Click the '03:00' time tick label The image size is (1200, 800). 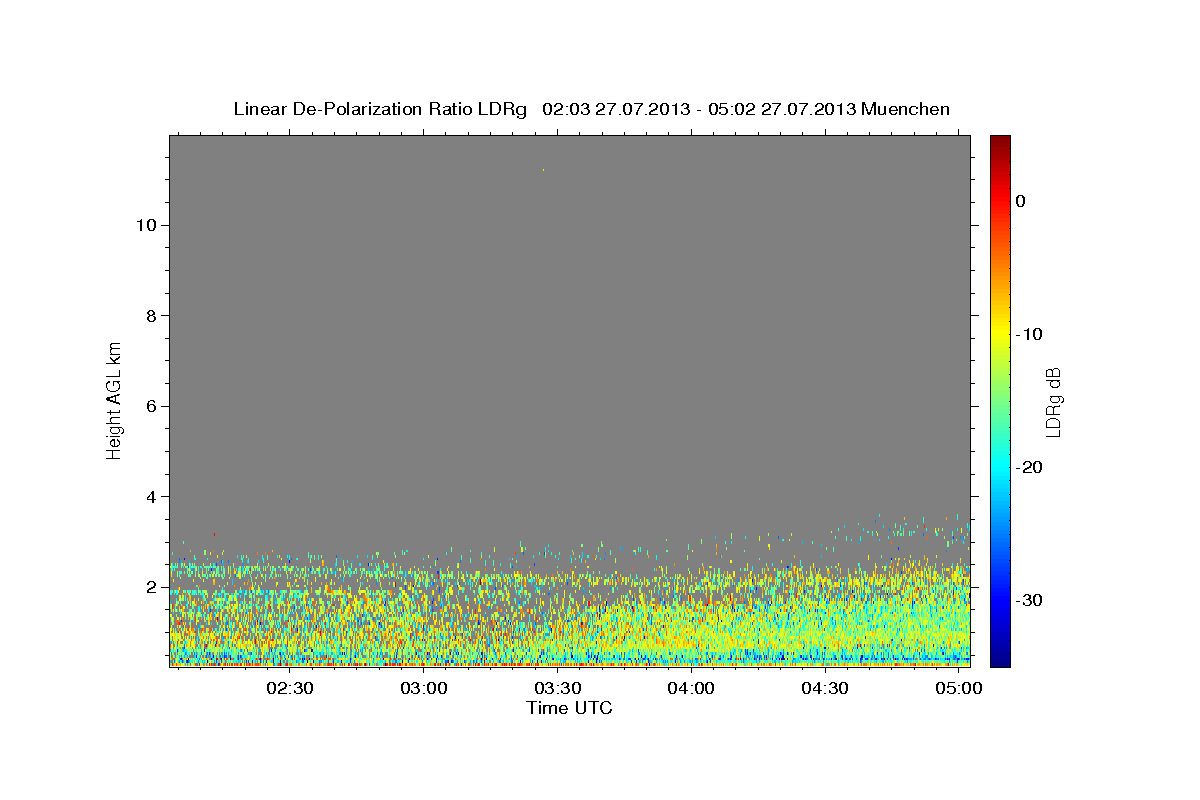[424, 689]
